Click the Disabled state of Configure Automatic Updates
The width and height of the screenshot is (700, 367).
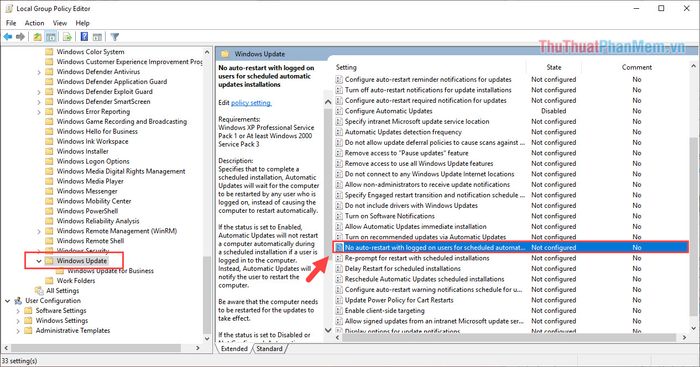554,111
